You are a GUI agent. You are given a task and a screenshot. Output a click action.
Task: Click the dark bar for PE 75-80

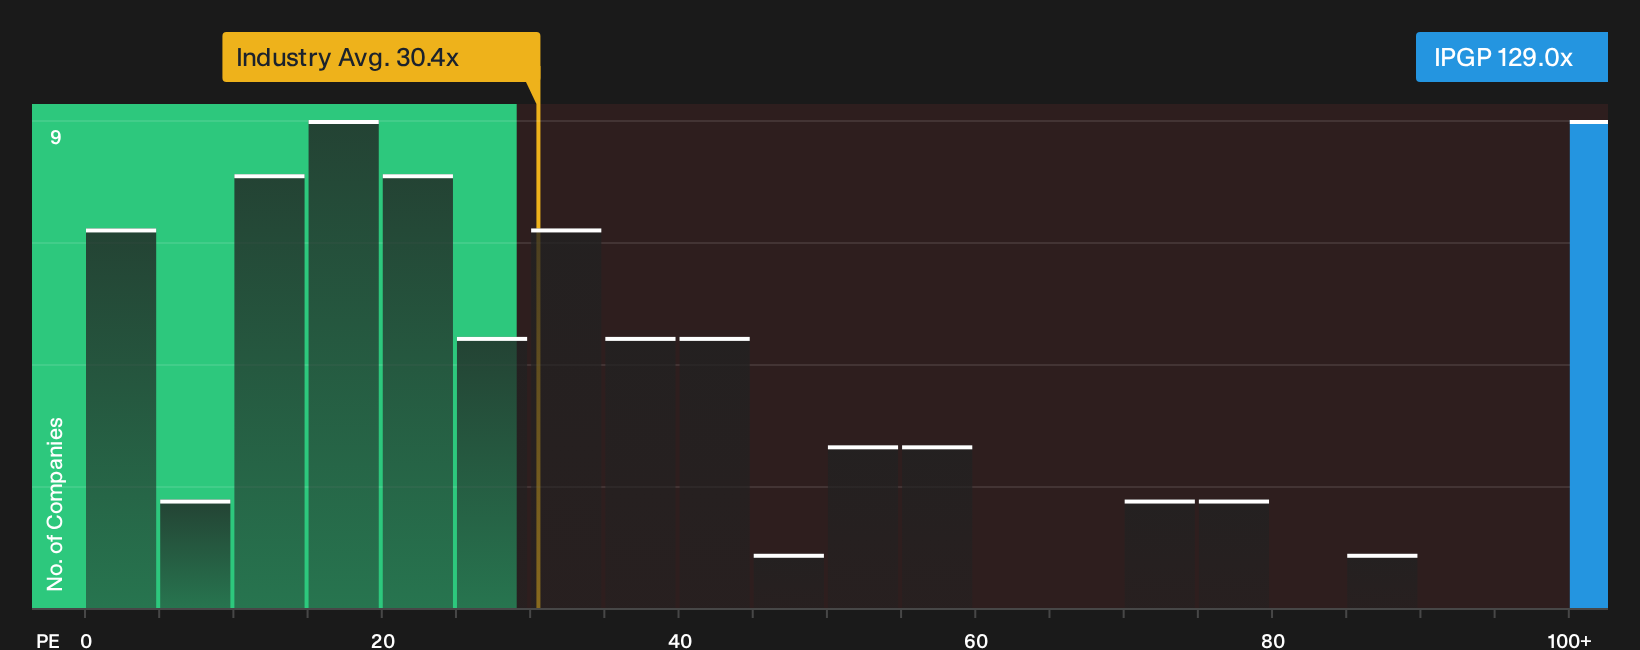(x=1234, y=554)
